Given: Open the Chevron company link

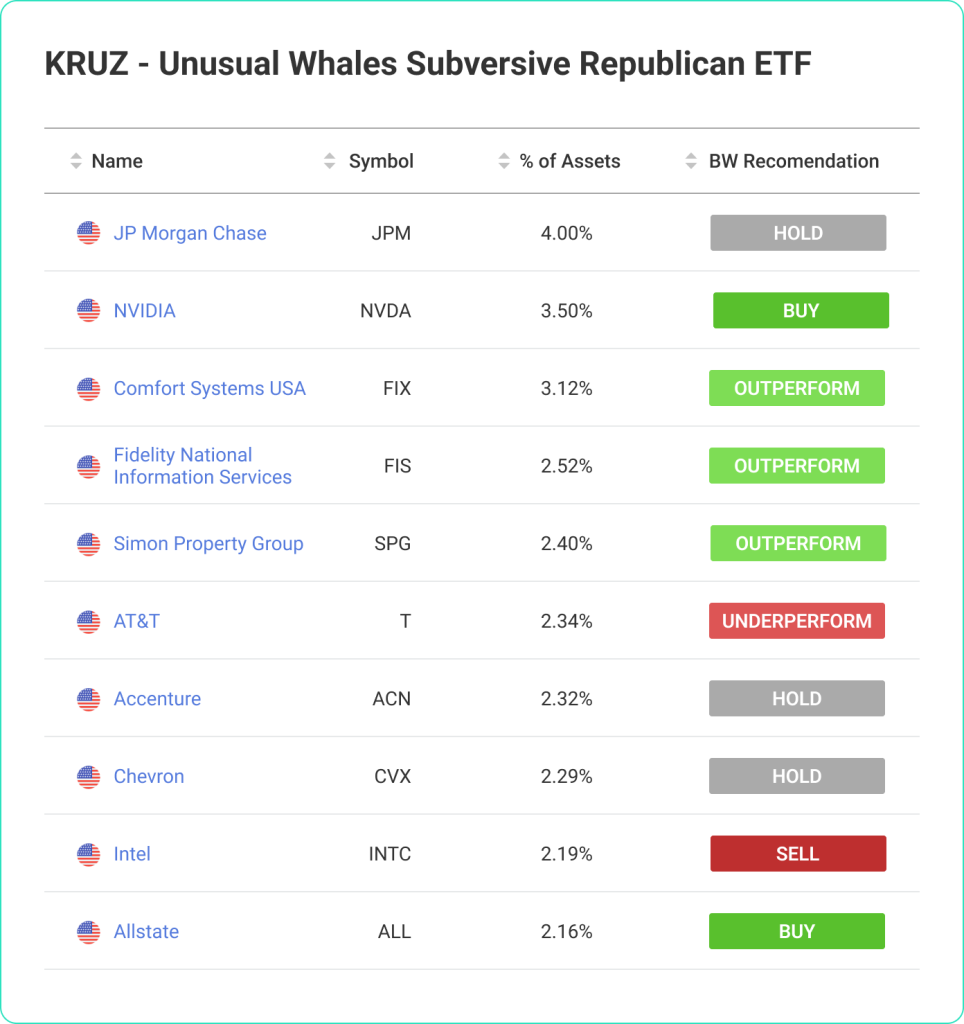Looking at the screenshot, I should pos(149,776).
